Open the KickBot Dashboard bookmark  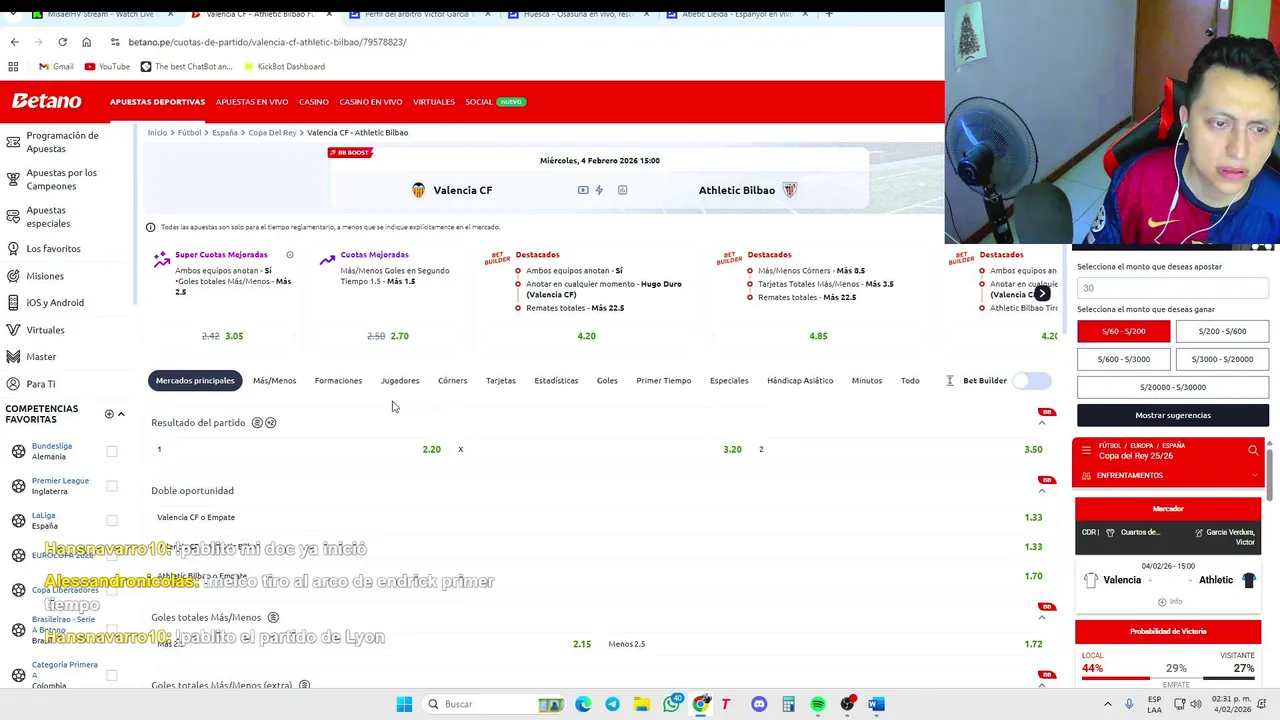(283, 66)
